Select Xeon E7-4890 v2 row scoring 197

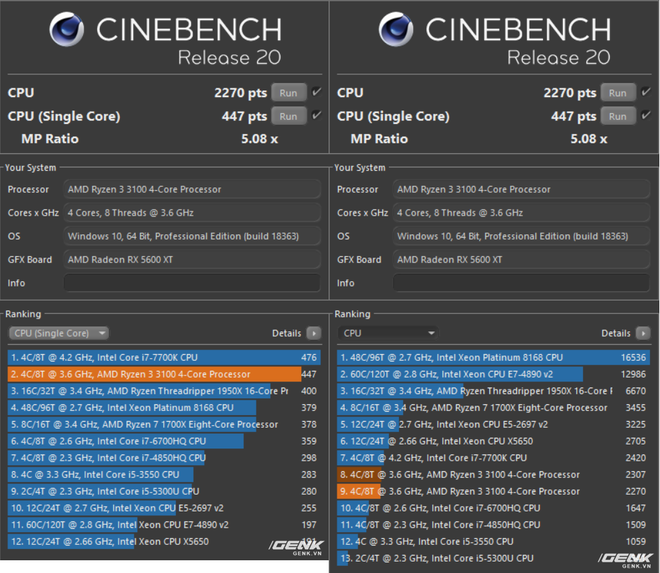click(164, 525)
